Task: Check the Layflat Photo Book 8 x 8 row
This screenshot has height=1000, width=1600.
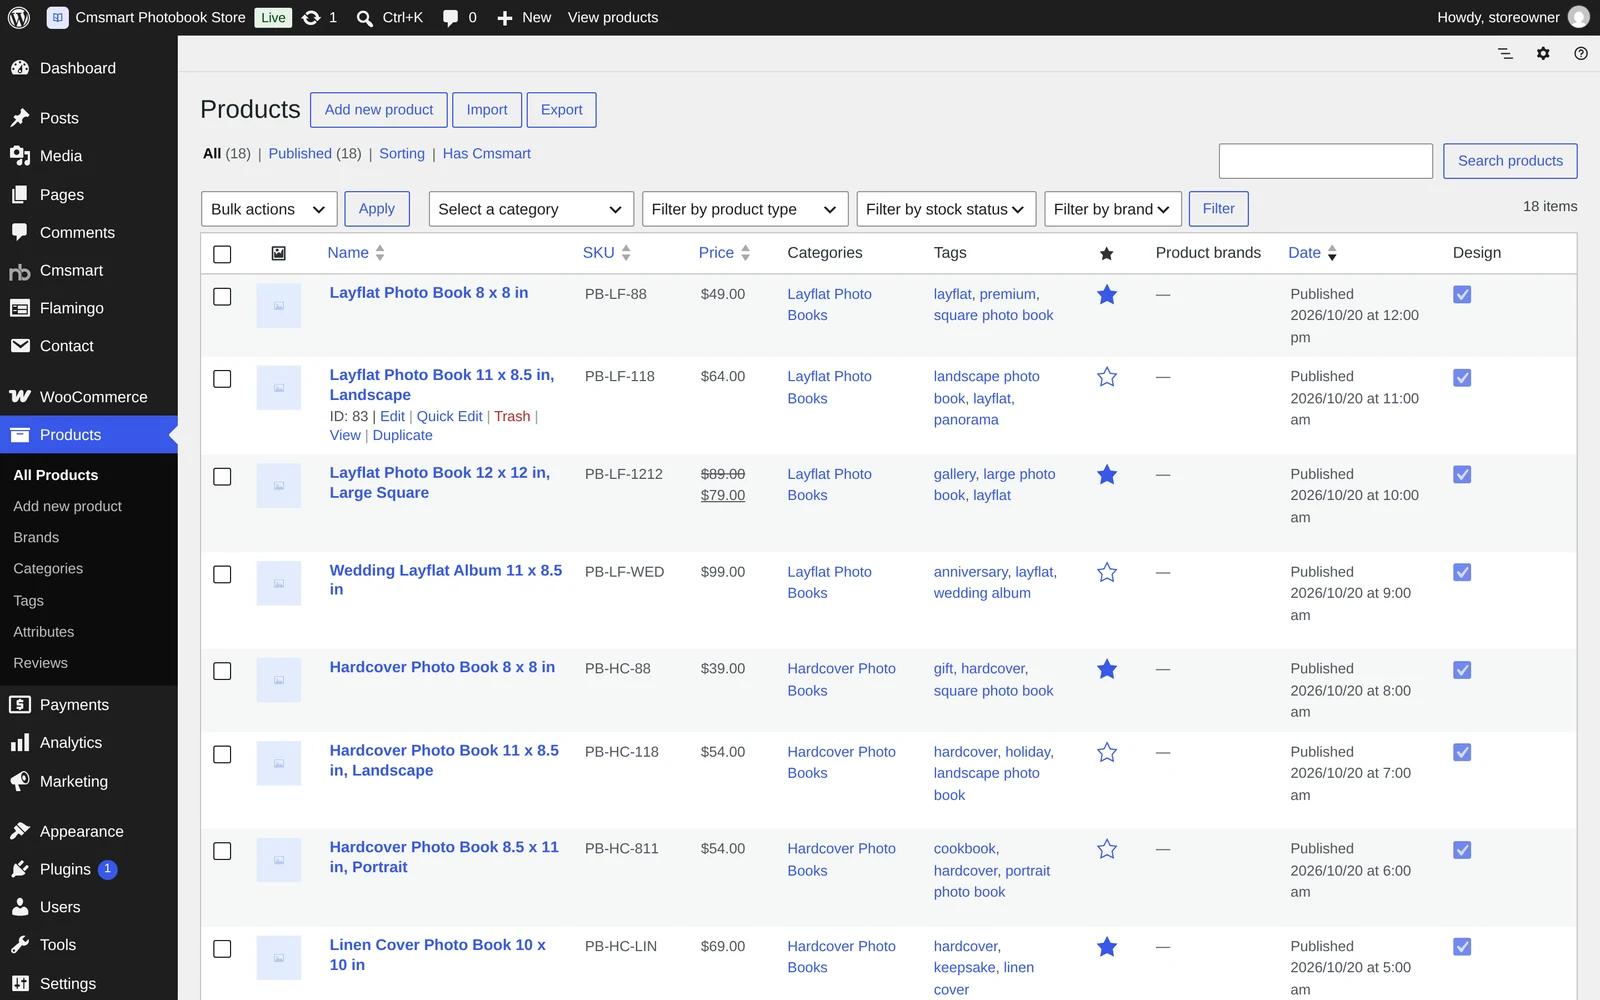Action: coord(222,297)
